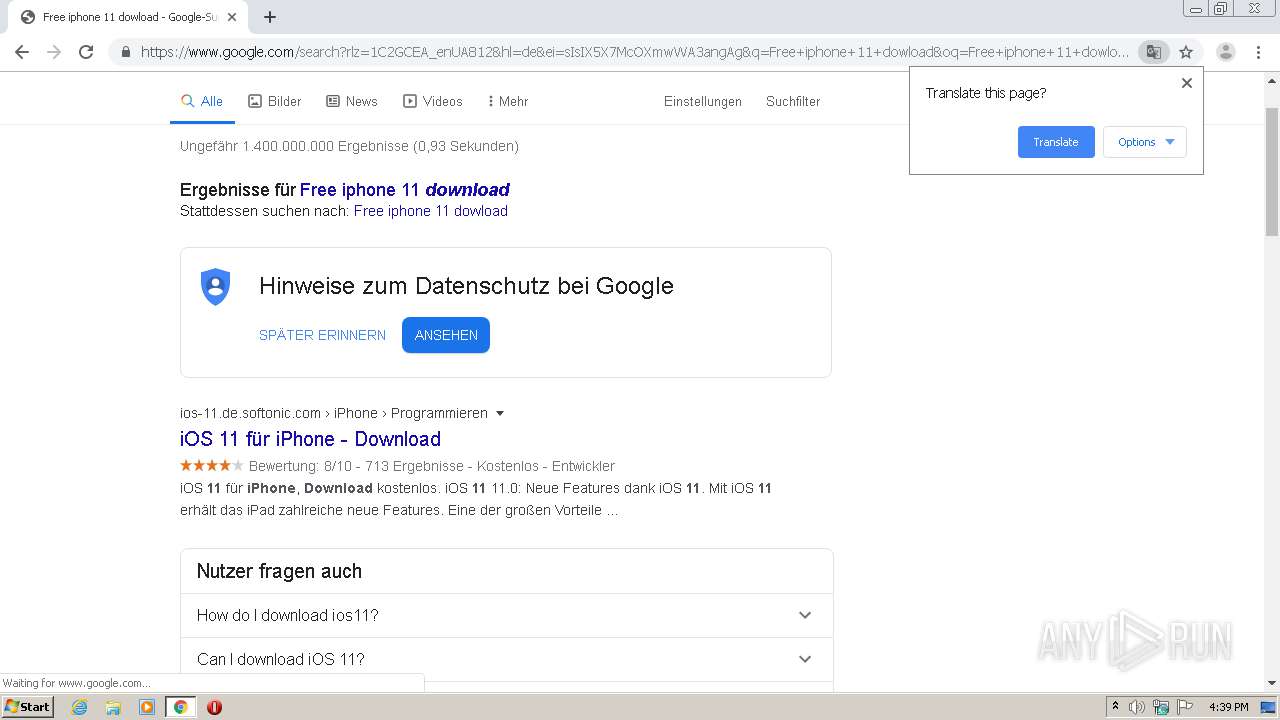Show hidden tray icons arrow
The width and height of the screenshot is (1280, 720).
(1115, 707)
